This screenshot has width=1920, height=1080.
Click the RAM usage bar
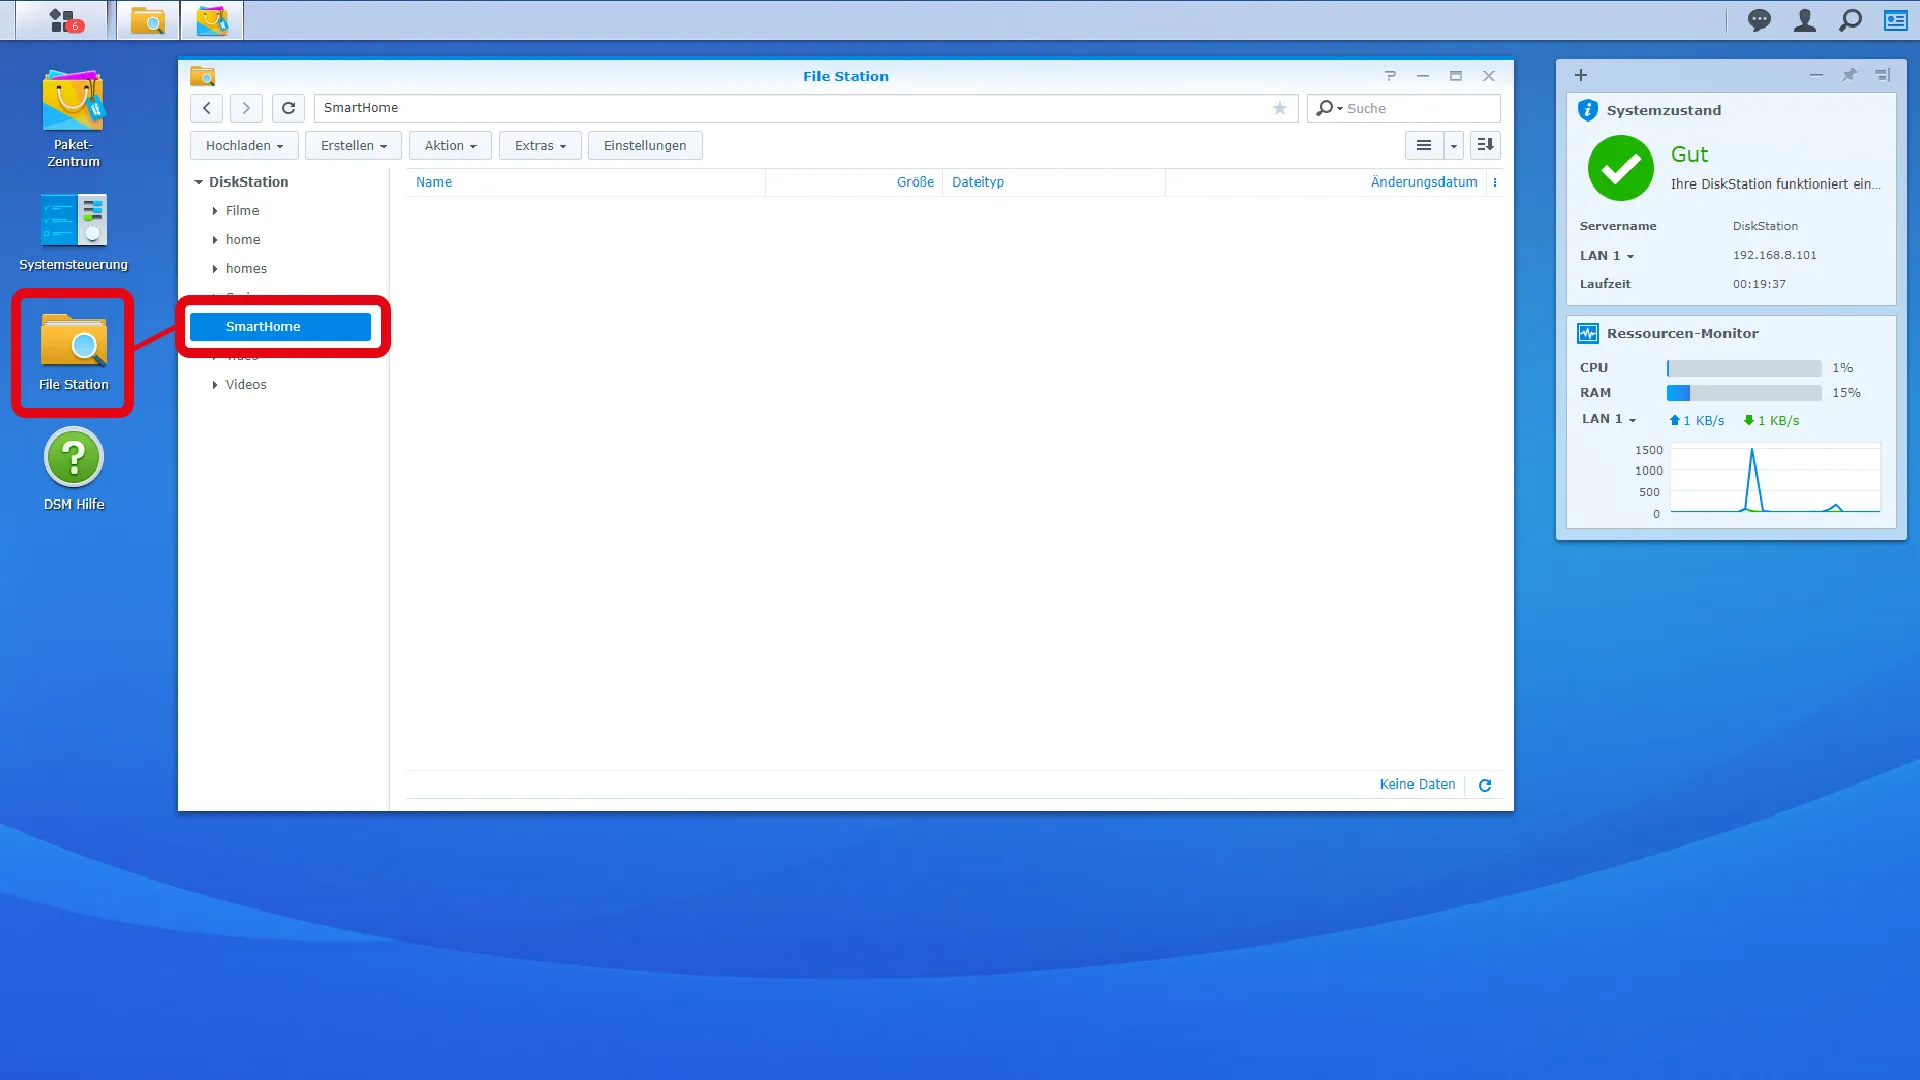pyautogui.click(x=1744, y=393)
